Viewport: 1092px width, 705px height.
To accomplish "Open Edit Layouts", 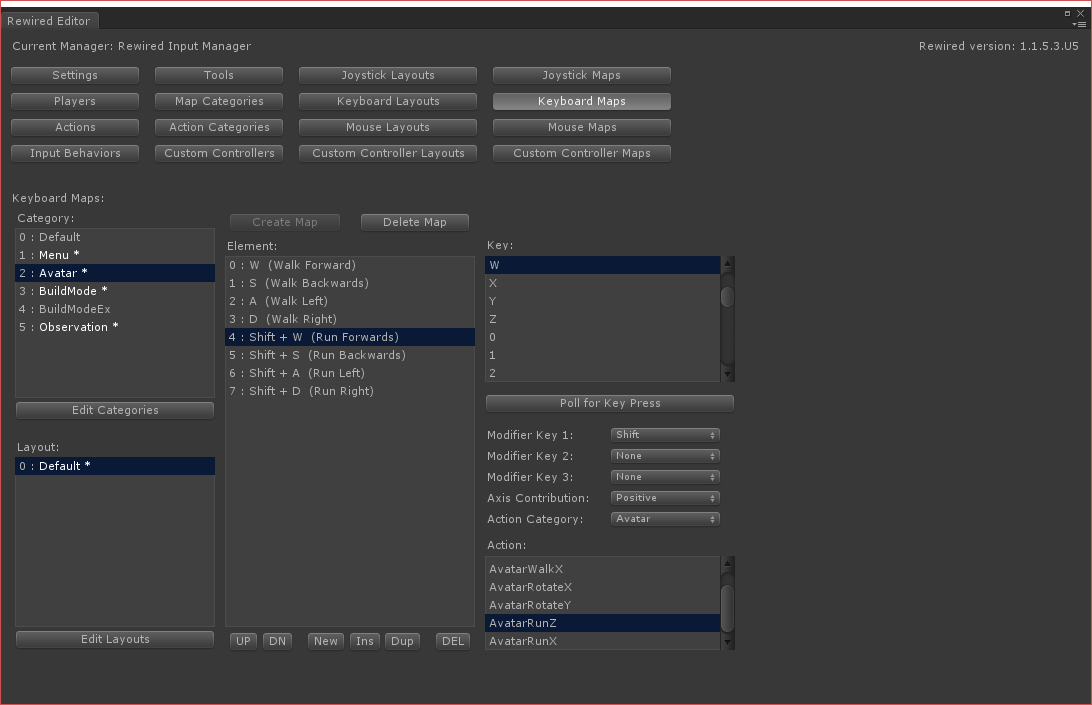I will tap(114, 639).
